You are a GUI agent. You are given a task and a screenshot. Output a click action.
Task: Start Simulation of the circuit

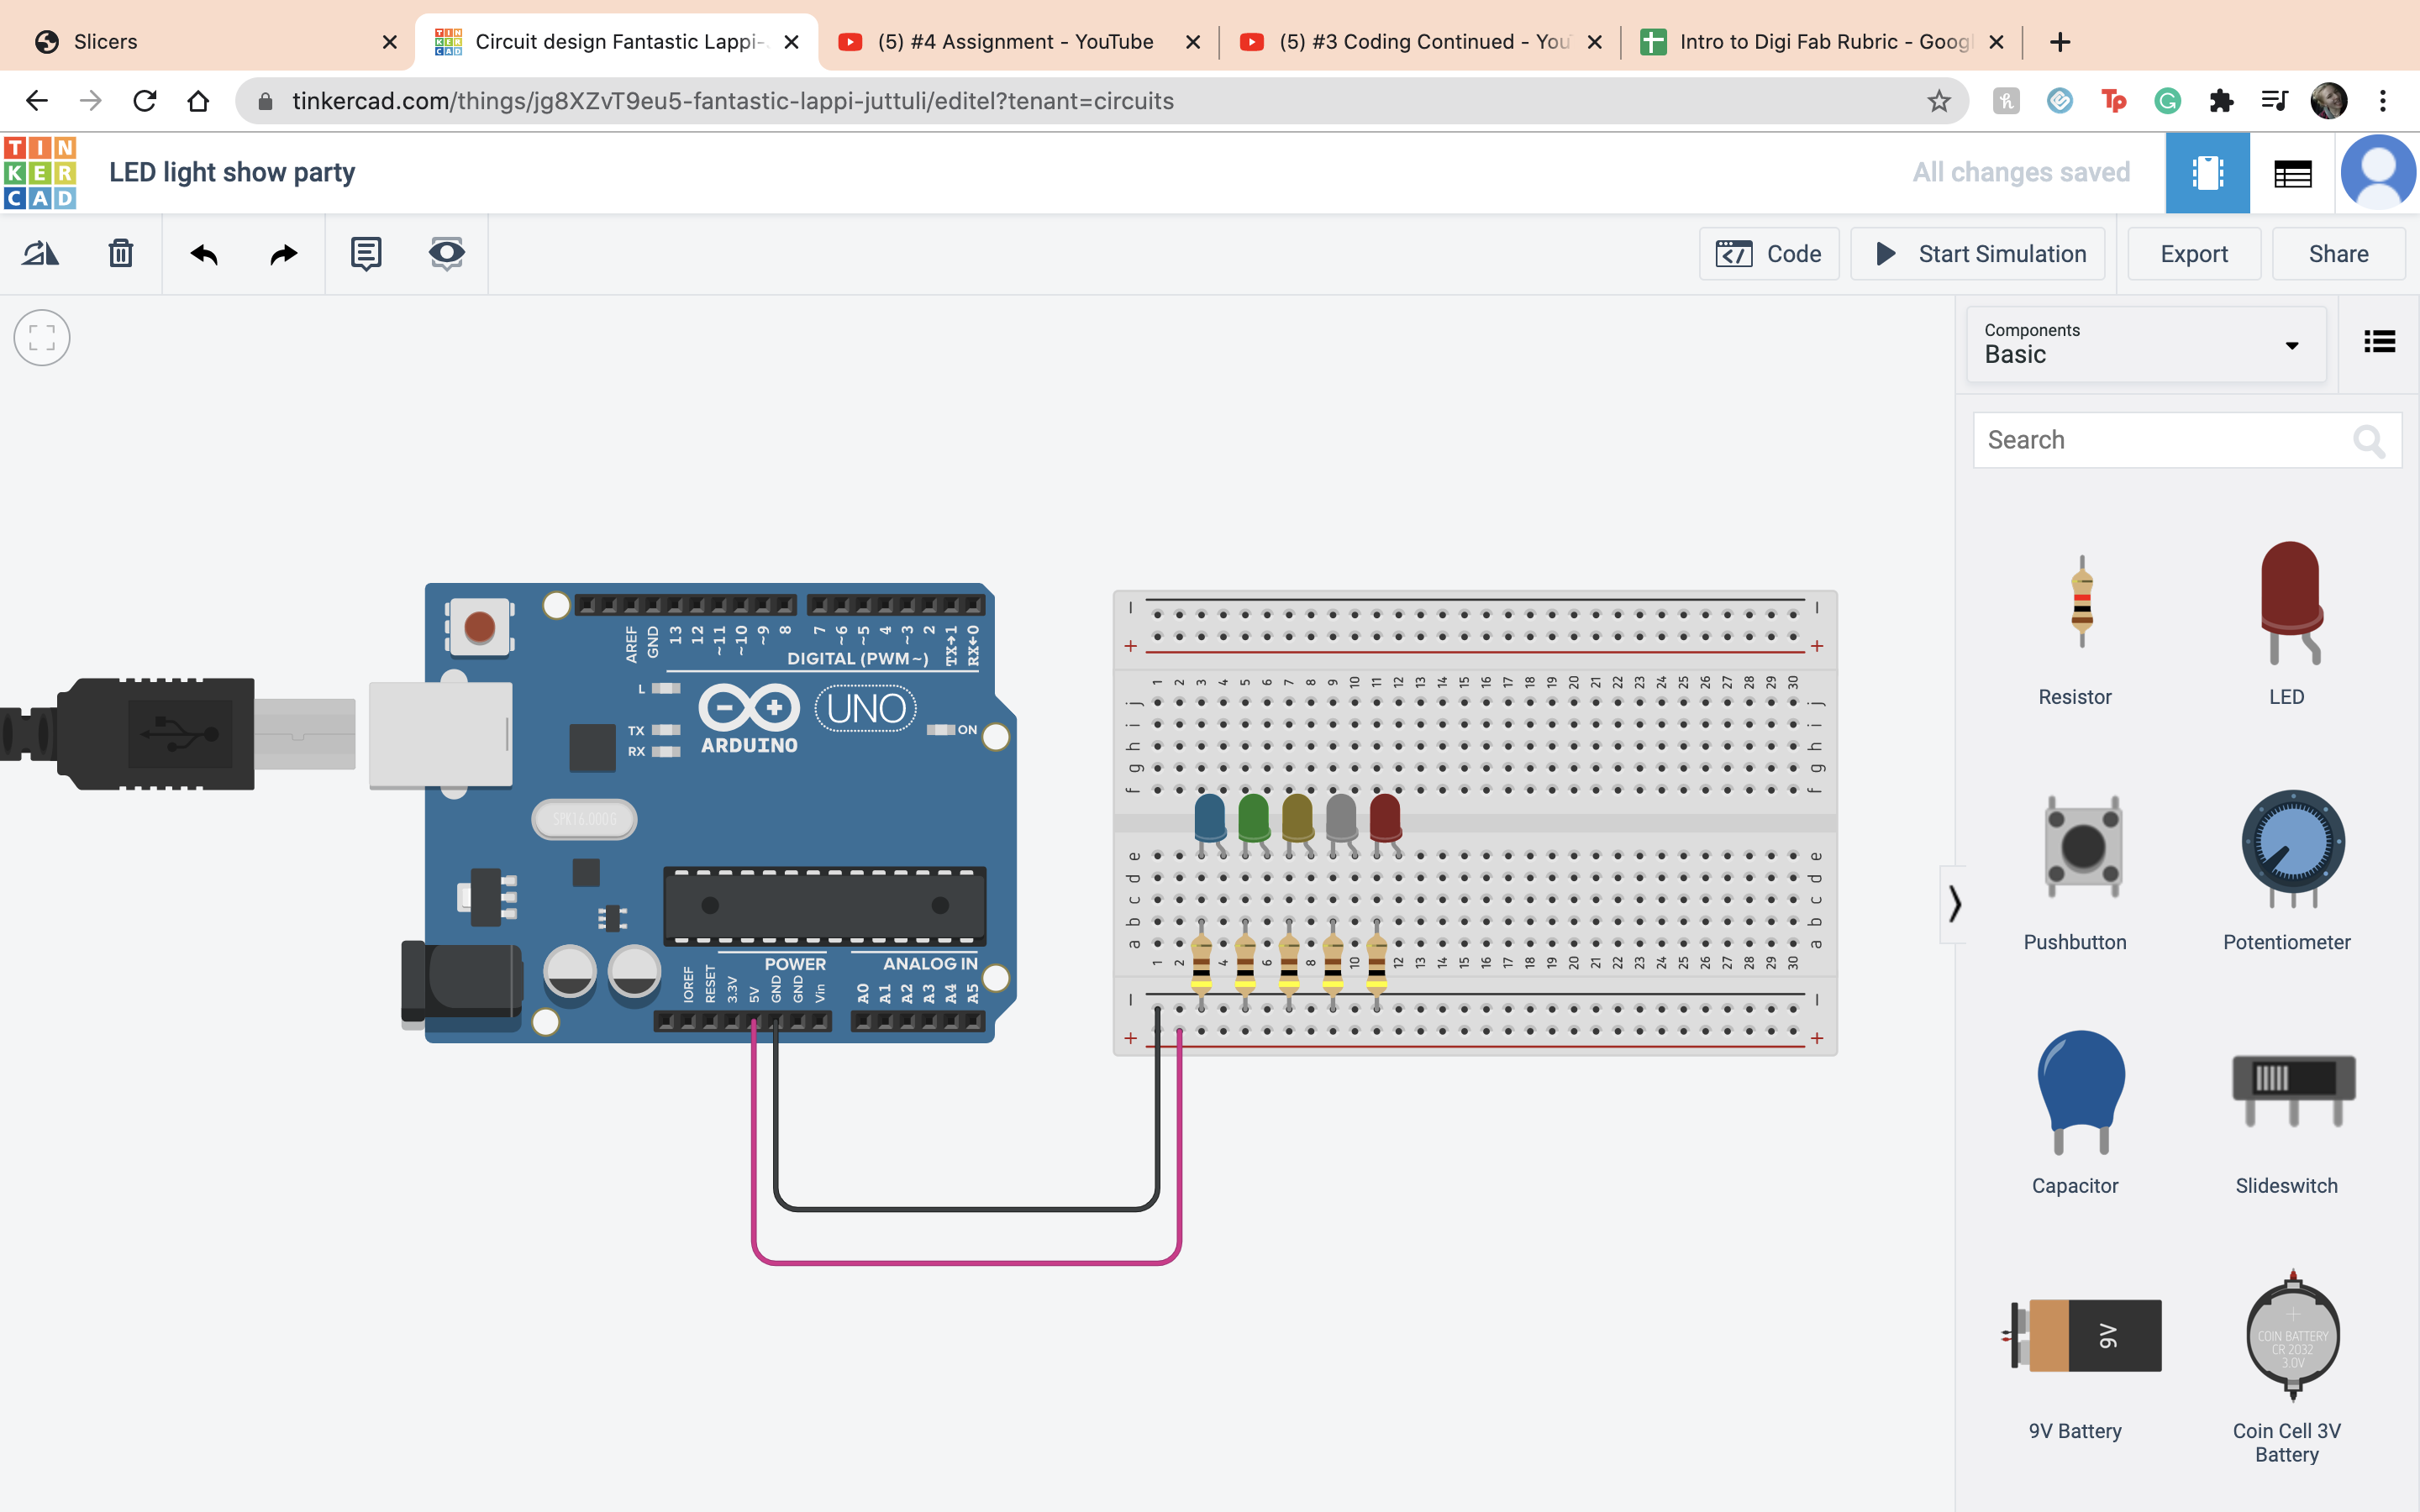[1978, 254]
